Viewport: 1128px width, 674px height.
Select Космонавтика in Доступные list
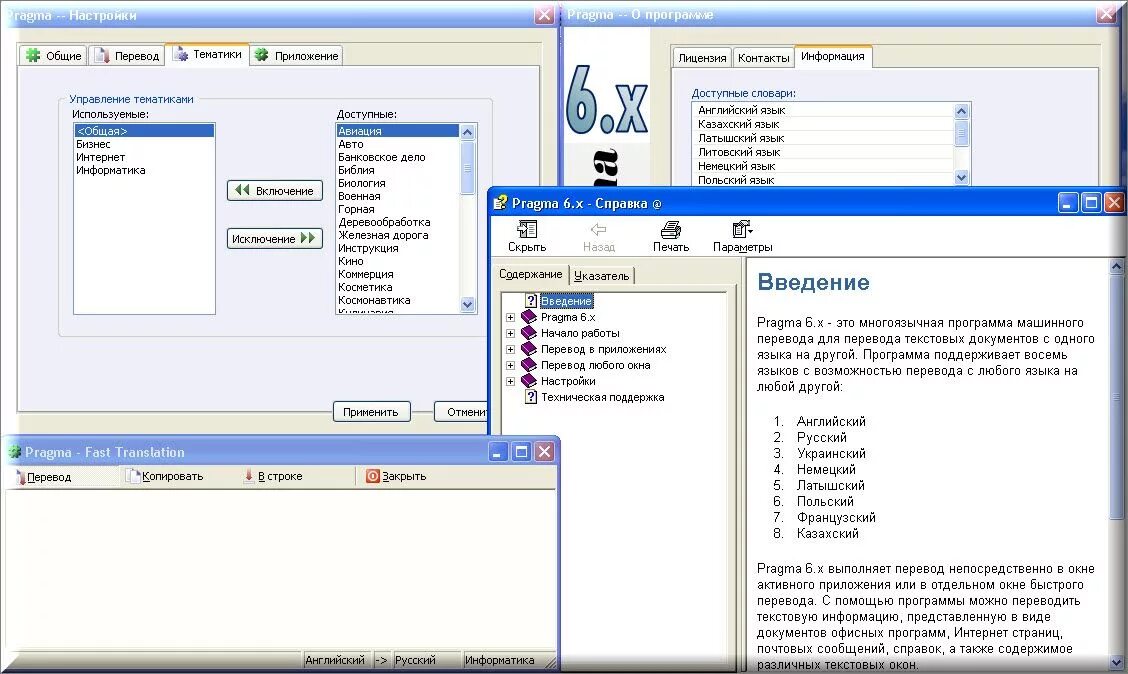[398, 300]
